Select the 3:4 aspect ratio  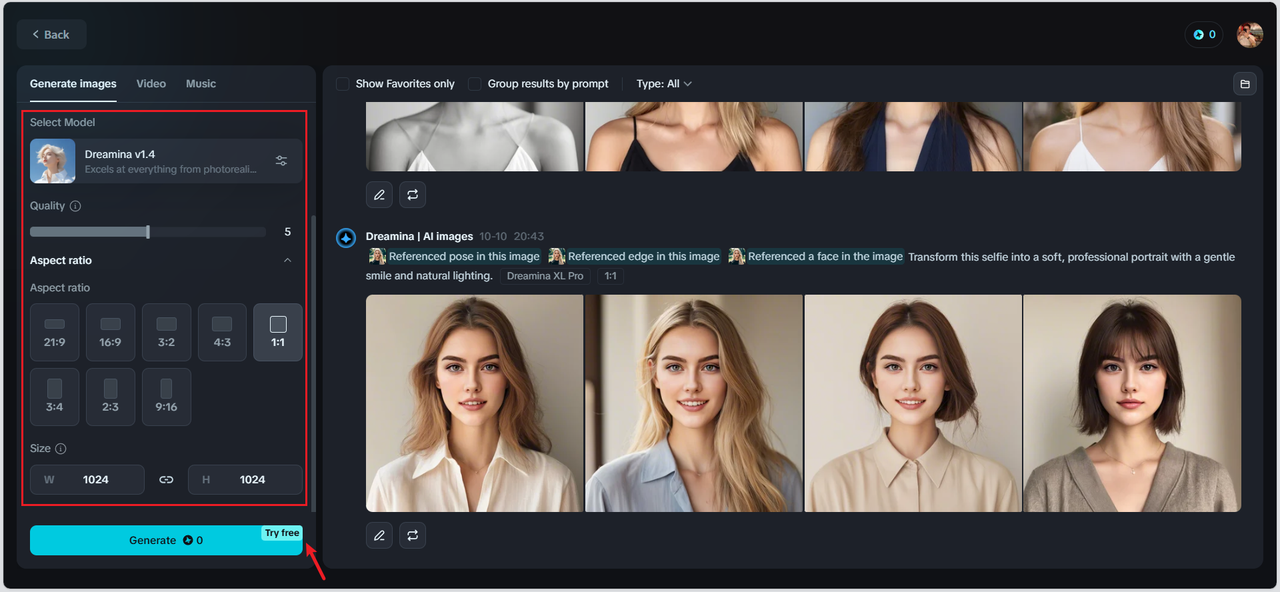click(x=55, y=397)
